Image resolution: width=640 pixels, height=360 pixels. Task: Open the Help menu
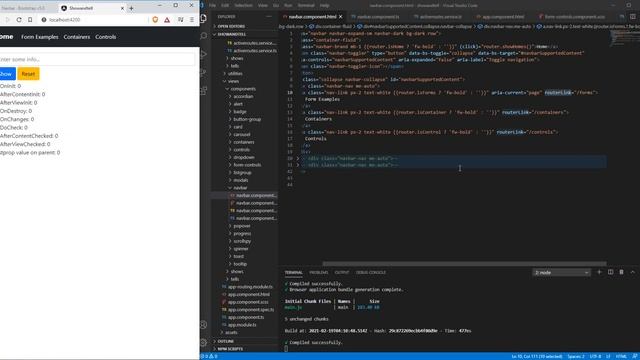324,5
